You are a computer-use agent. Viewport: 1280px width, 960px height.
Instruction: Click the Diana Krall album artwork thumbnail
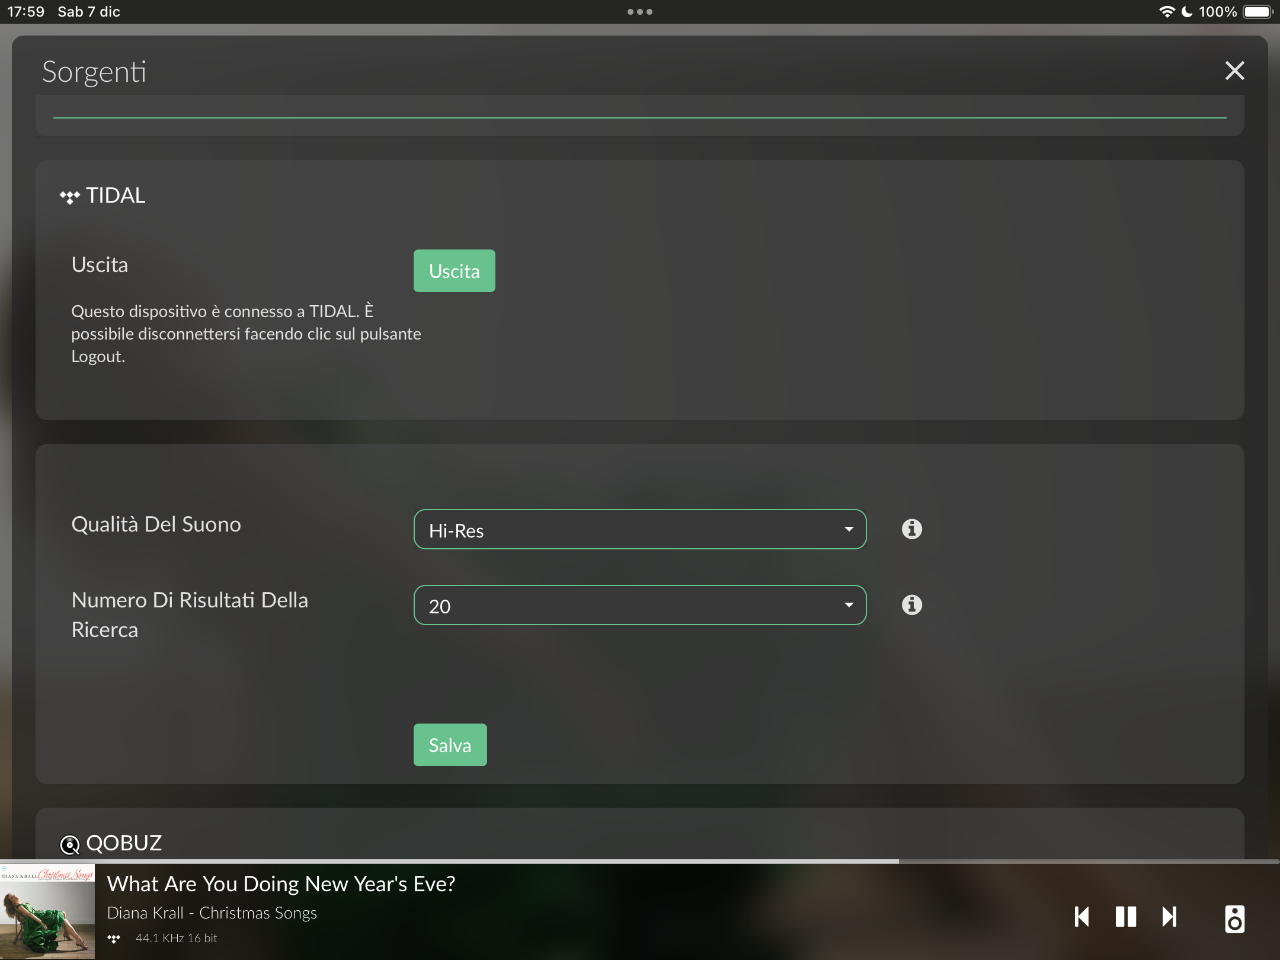tap(47, 912)
